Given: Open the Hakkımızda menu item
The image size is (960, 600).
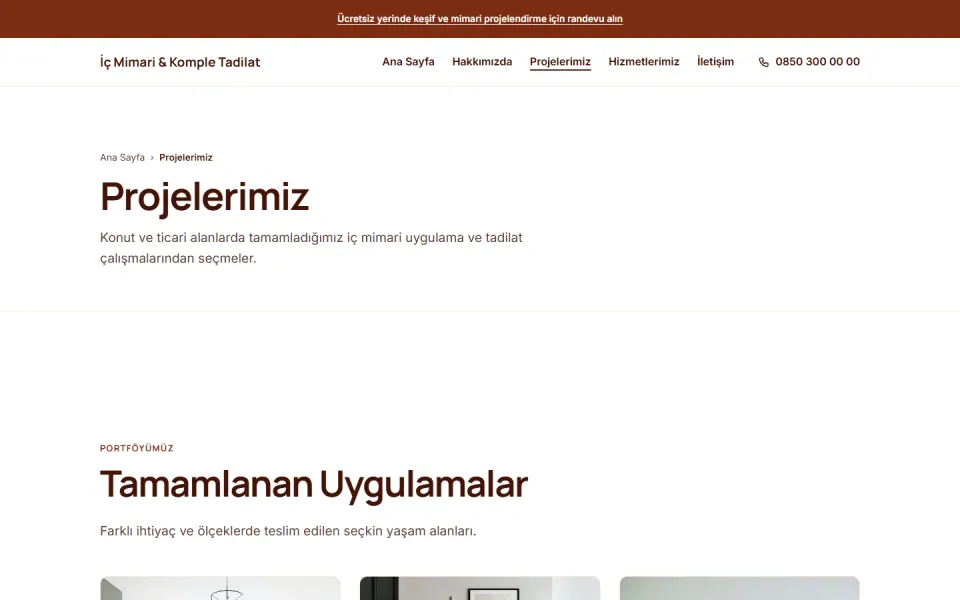Looking at the screenshot, I should [482, 62].
